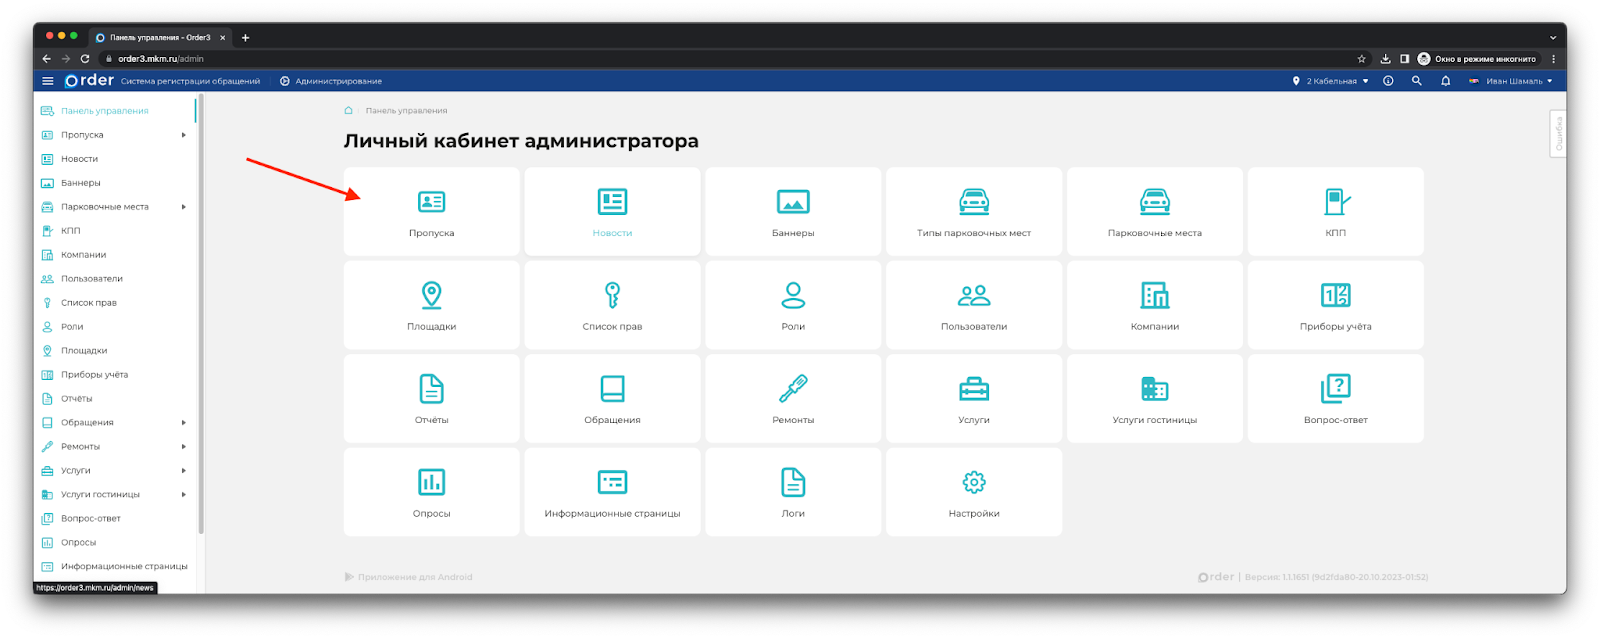
Task: Open Настройки gear icon tile
Action: coord(973,483)
